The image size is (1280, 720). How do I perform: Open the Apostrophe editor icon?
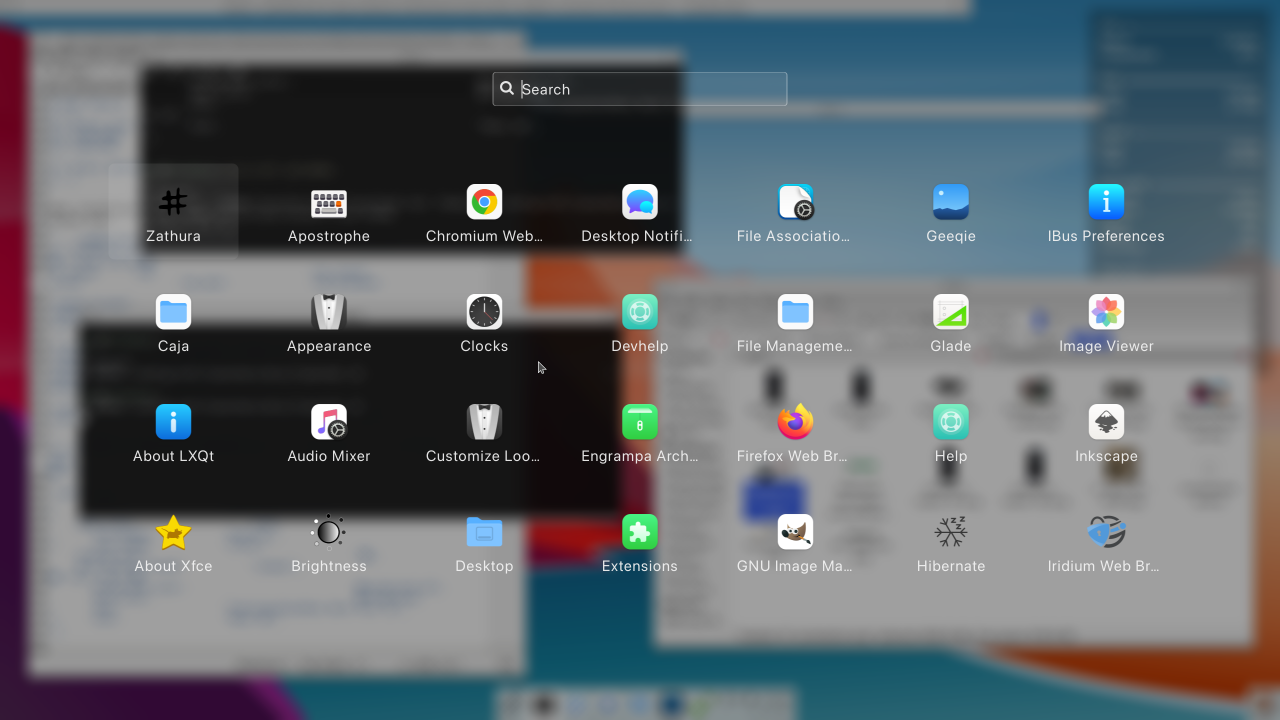click(x=329, y=202)
